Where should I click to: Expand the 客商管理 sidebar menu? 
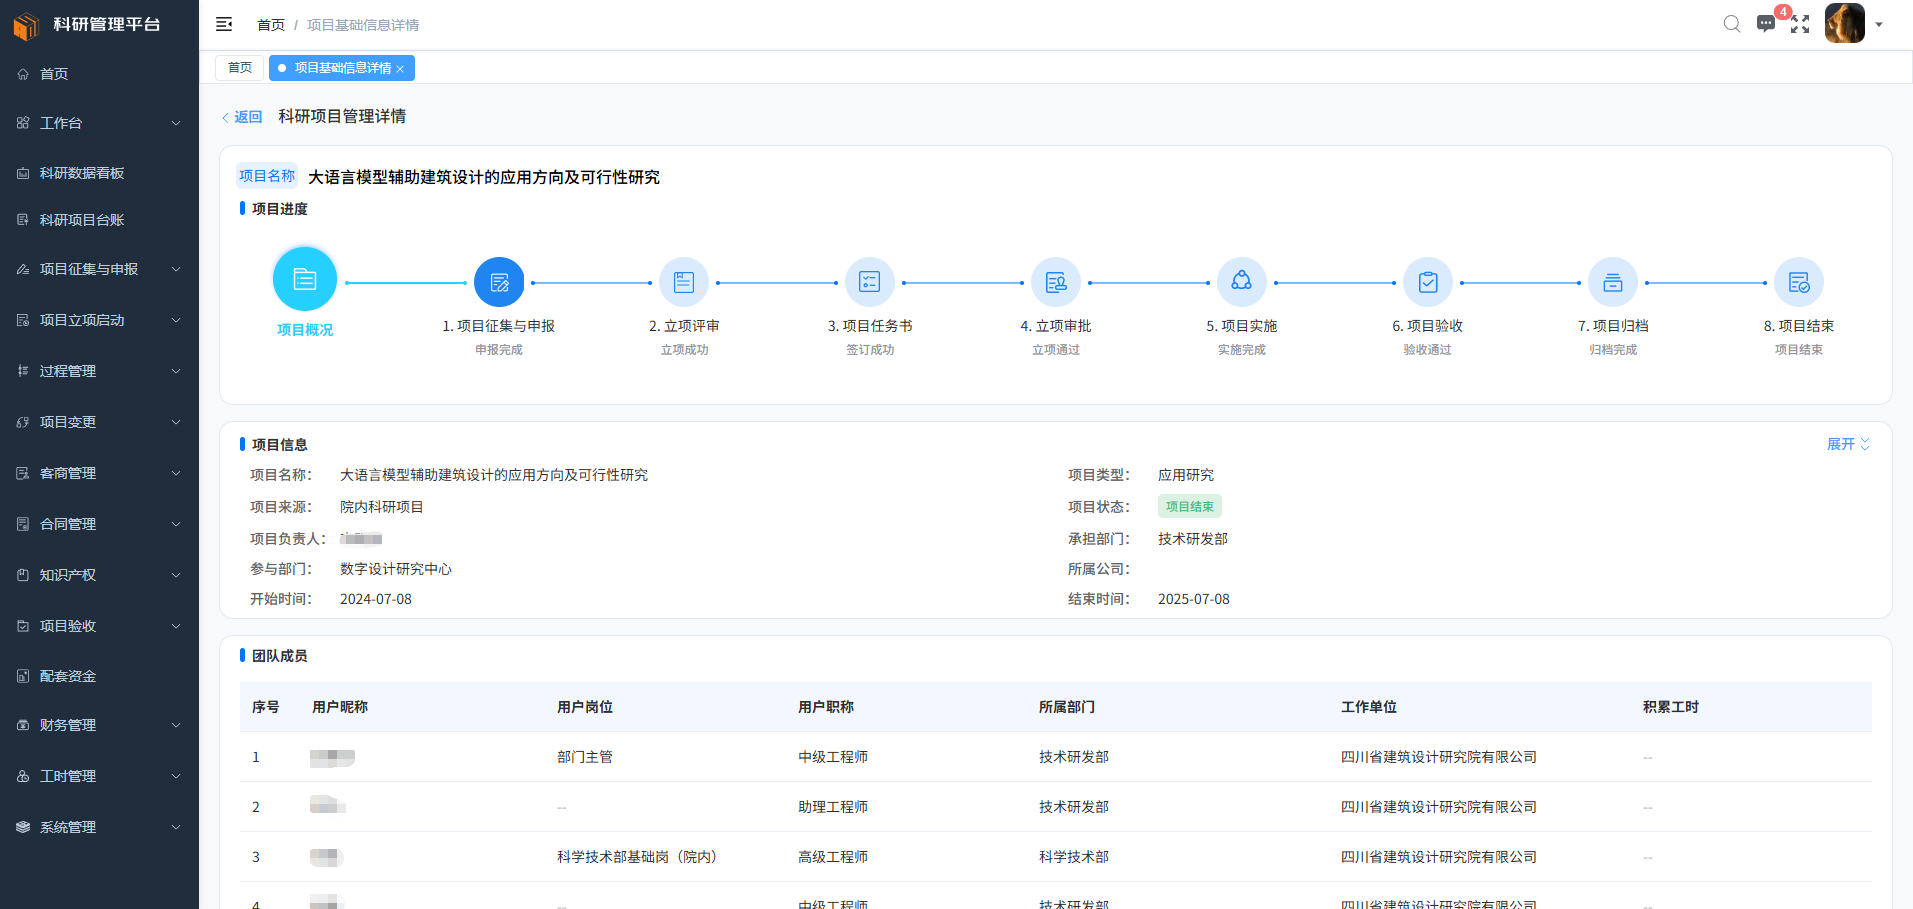[99, 473]
